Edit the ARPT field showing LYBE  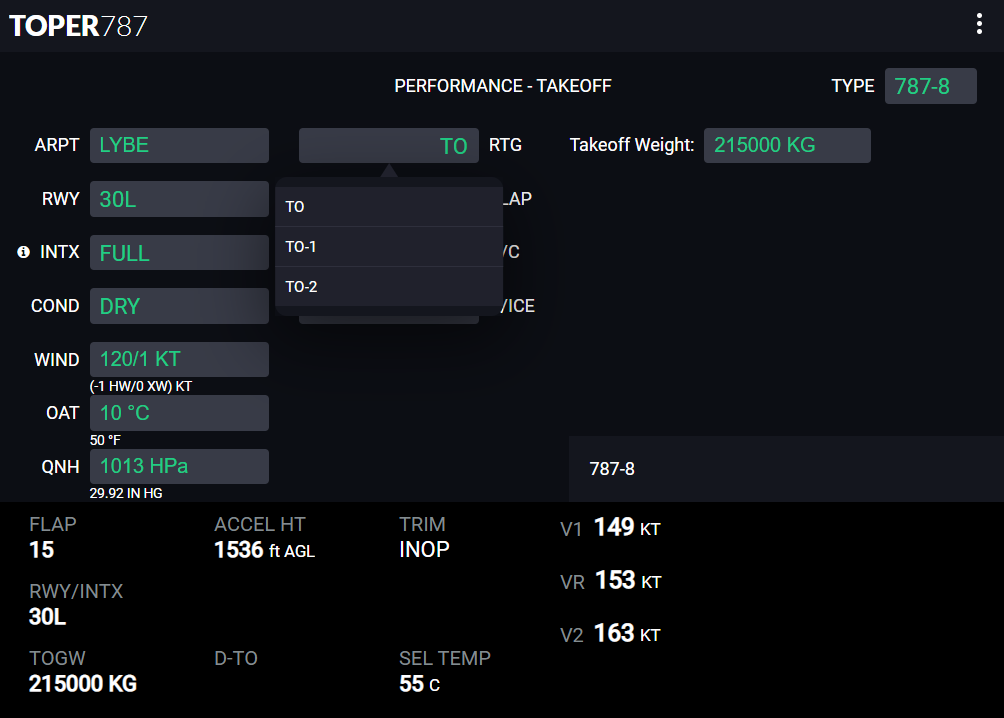pos(179,145)
